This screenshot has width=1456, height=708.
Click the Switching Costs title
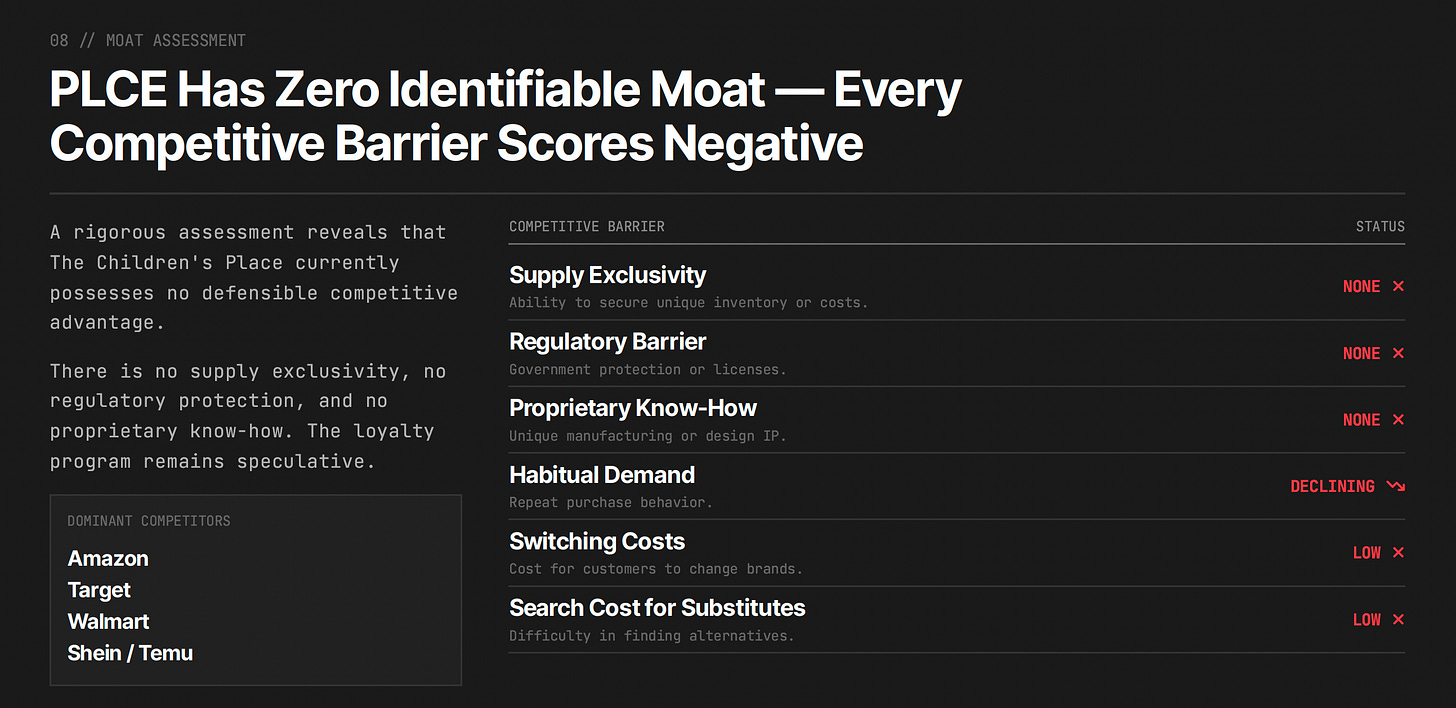click(x=597, y=542)
